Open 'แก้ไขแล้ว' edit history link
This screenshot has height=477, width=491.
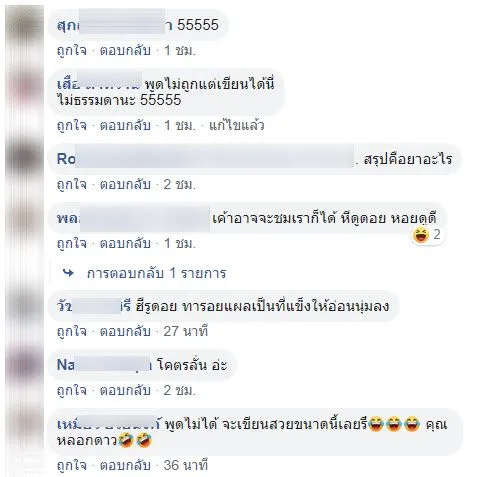(237, 126)
